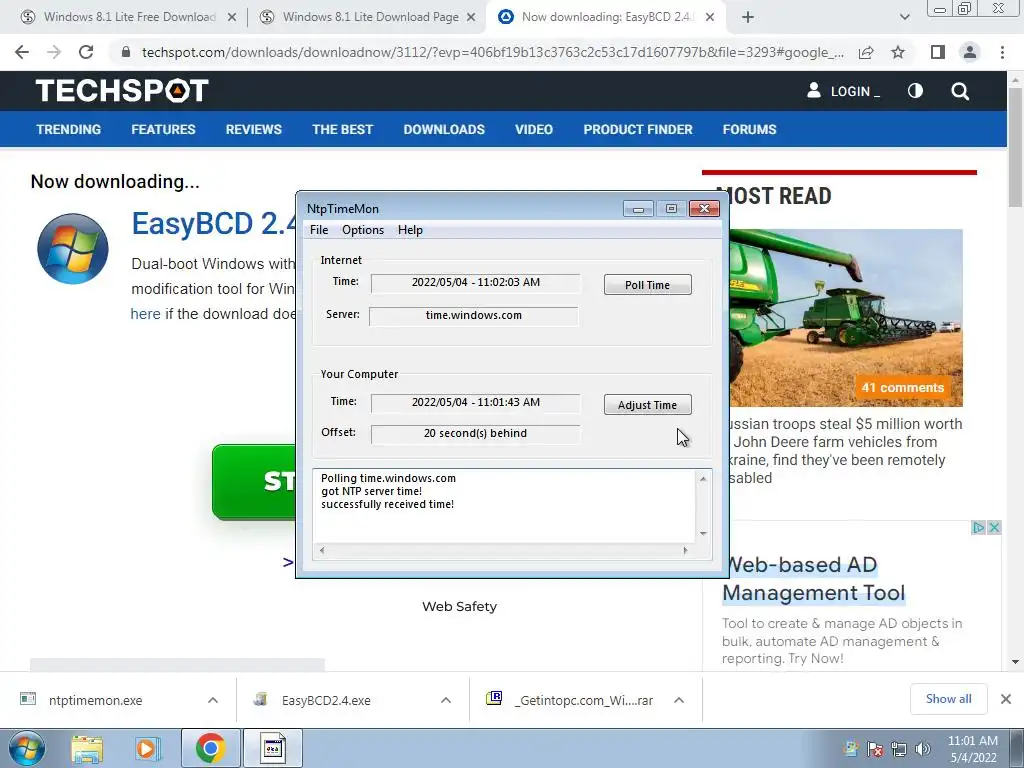
Task: Open tab search chevron
Action: pos(904,18)
